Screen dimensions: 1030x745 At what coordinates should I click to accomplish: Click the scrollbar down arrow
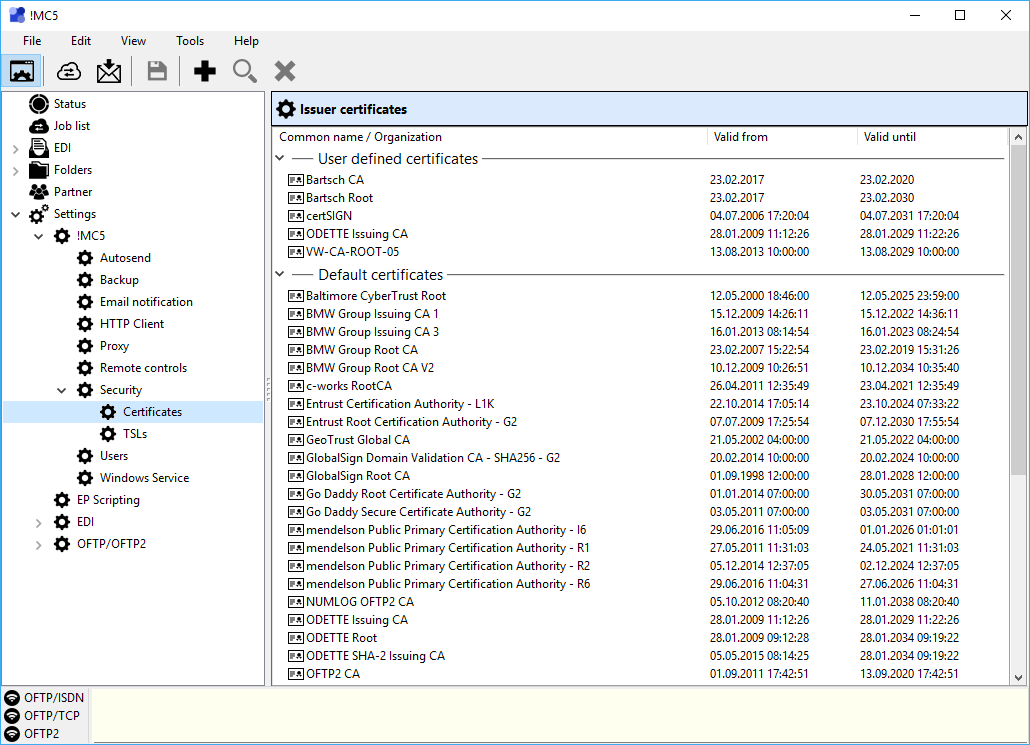point(1018,677)
